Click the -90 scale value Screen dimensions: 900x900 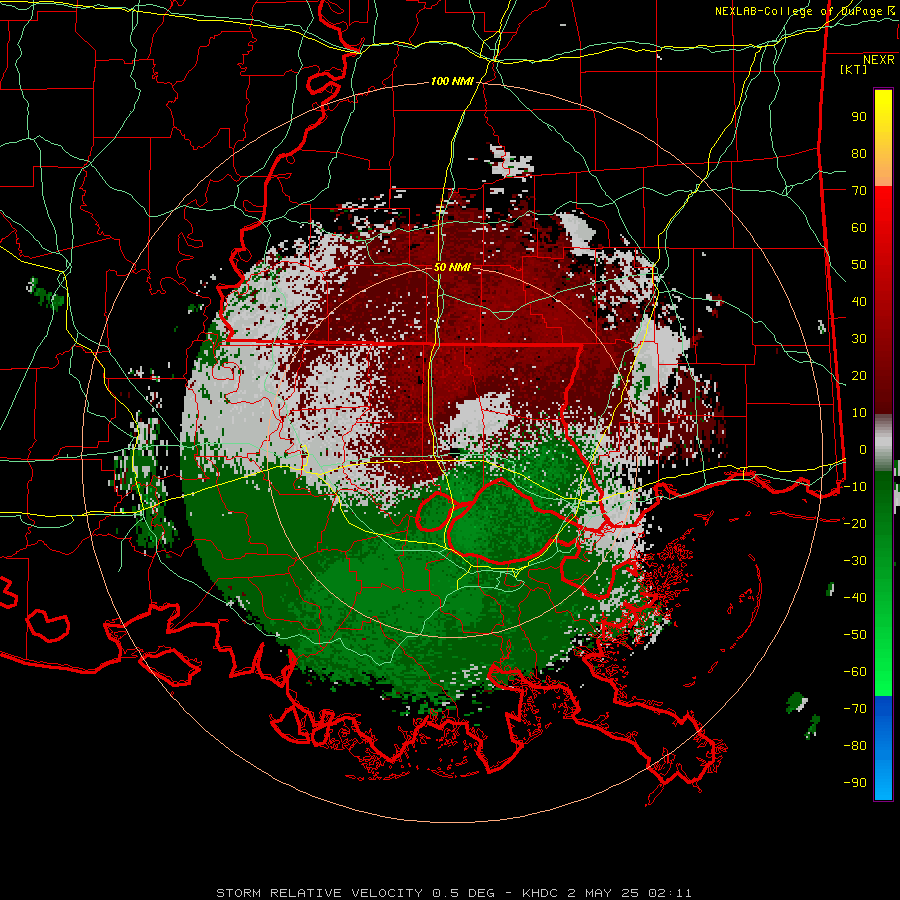click(855, 782)
